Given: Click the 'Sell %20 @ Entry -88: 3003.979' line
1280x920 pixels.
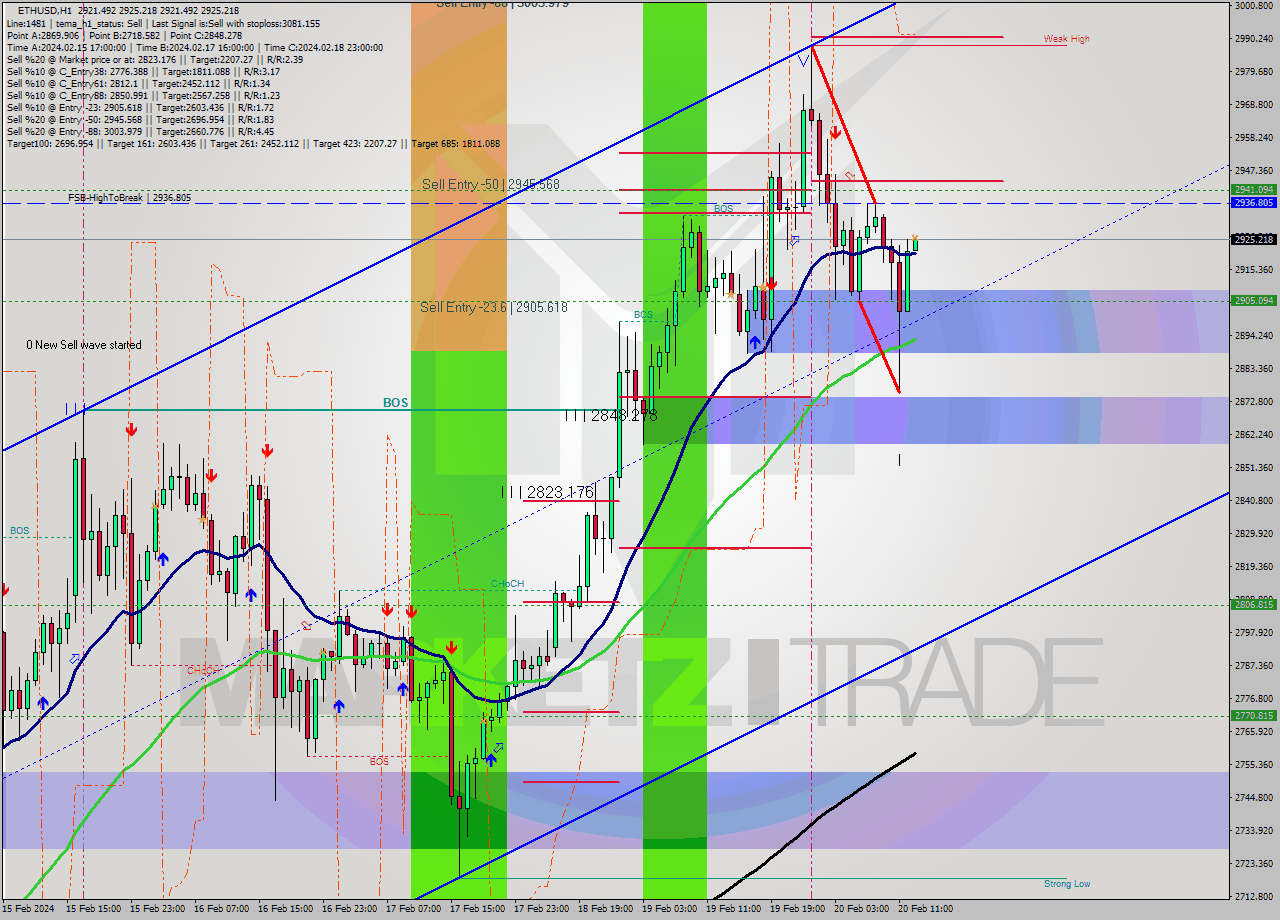Looking at the screenshot, I should point(140,131).
